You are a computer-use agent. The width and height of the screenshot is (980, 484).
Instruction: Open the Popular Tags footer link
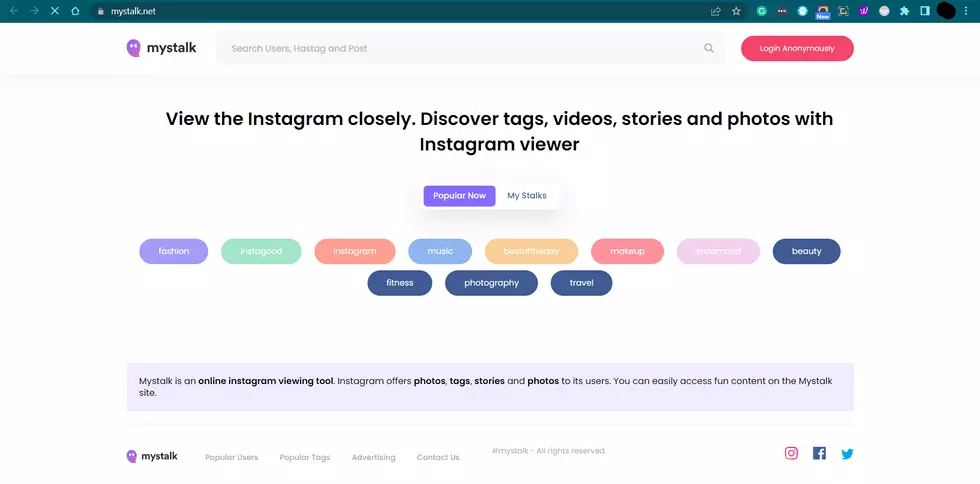(x=304, y=458)
